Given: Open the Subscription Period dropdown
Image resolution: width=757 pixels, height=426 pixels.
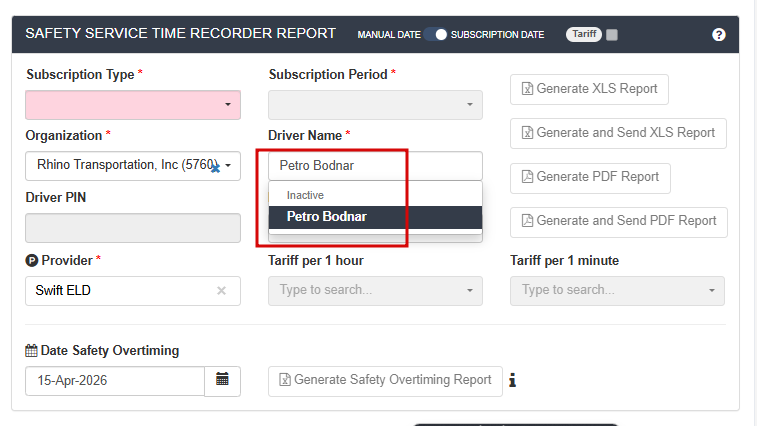Looking at the screenshot, I should [x=469, y=105].
